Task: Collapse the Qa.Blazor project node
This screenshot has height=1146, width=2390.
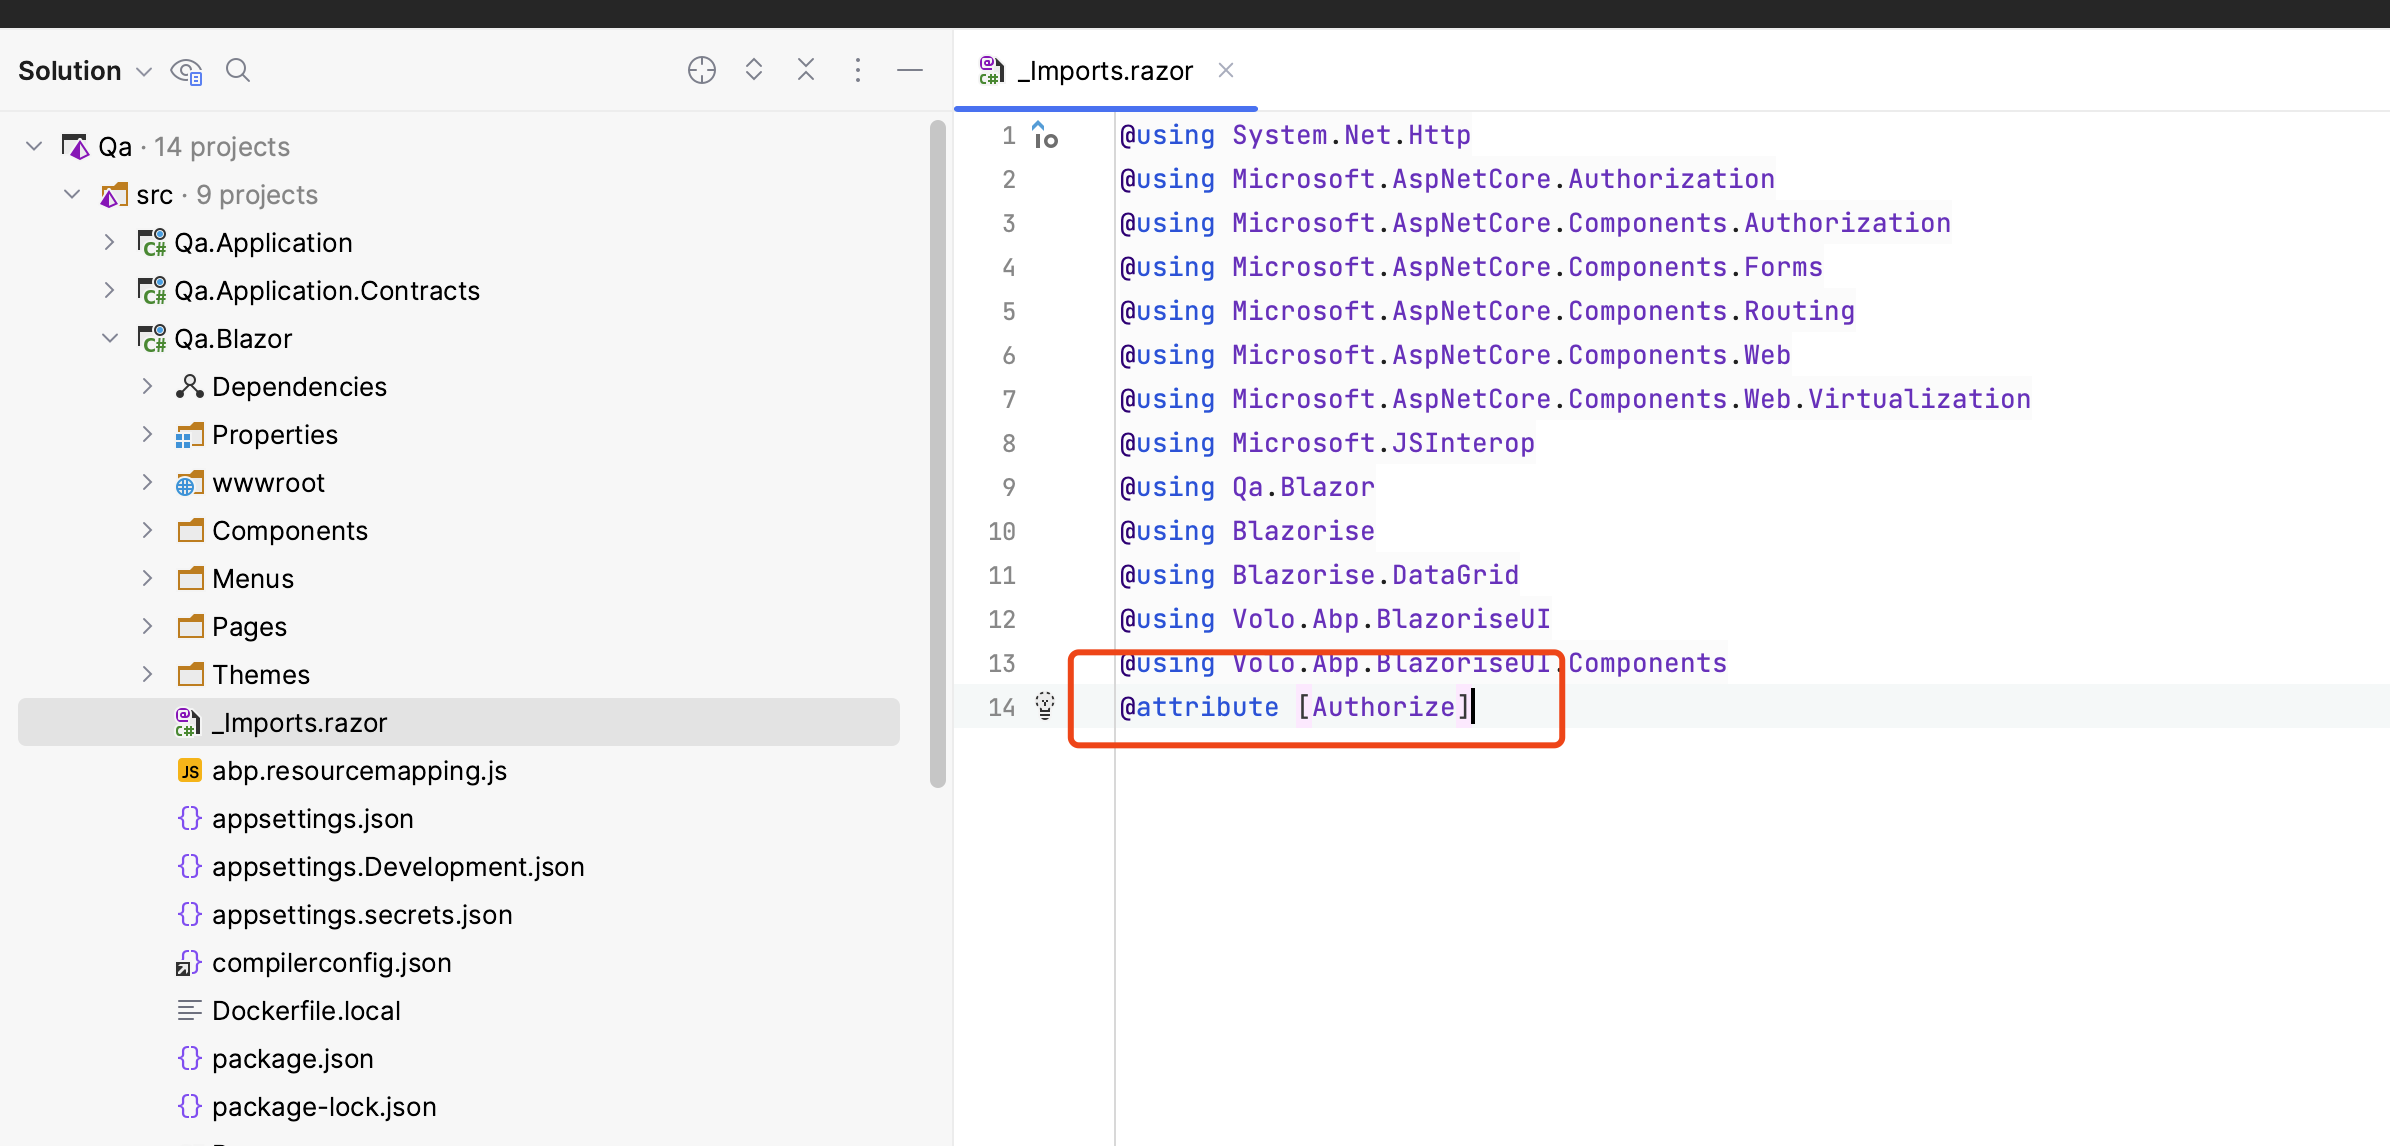Action: pos(110,339)
